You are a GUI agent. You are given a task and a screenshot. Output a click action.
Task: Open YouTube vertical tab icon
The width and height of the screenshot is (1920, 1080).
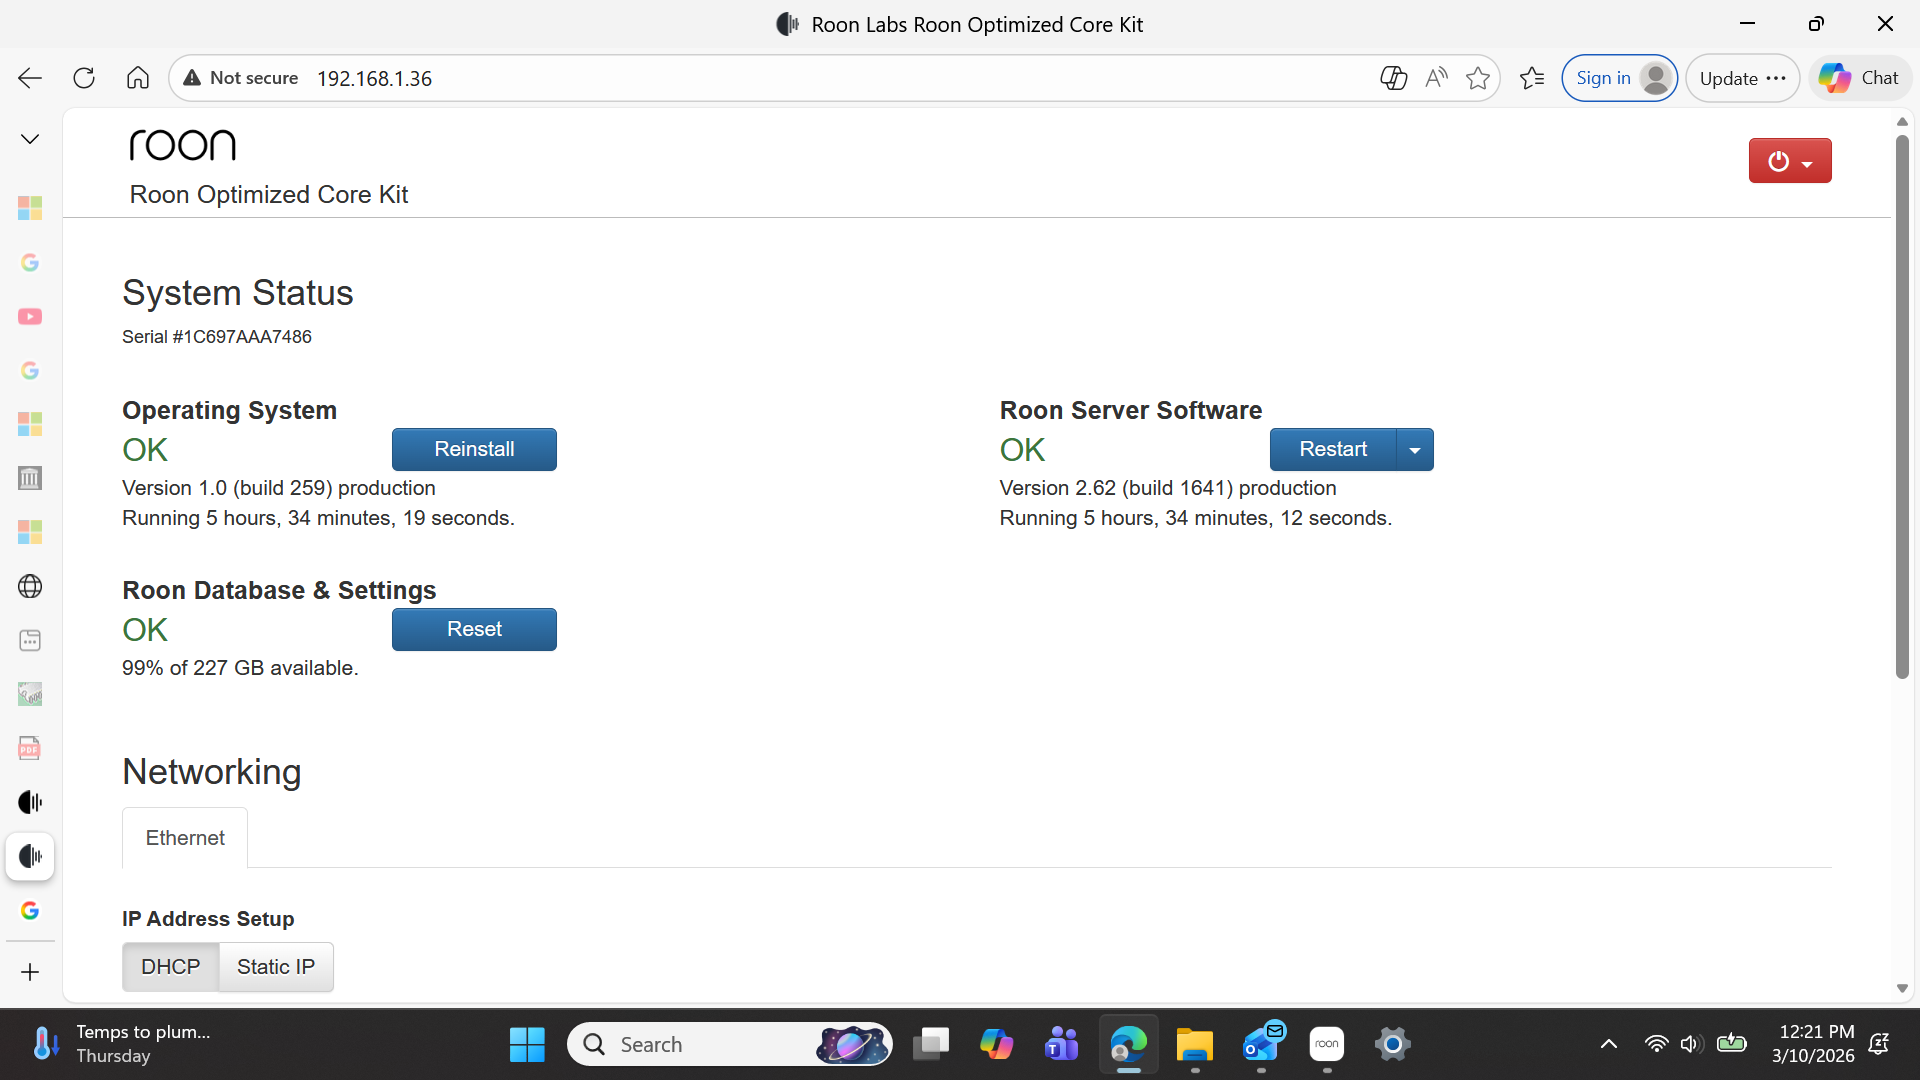tap(30, 317)
